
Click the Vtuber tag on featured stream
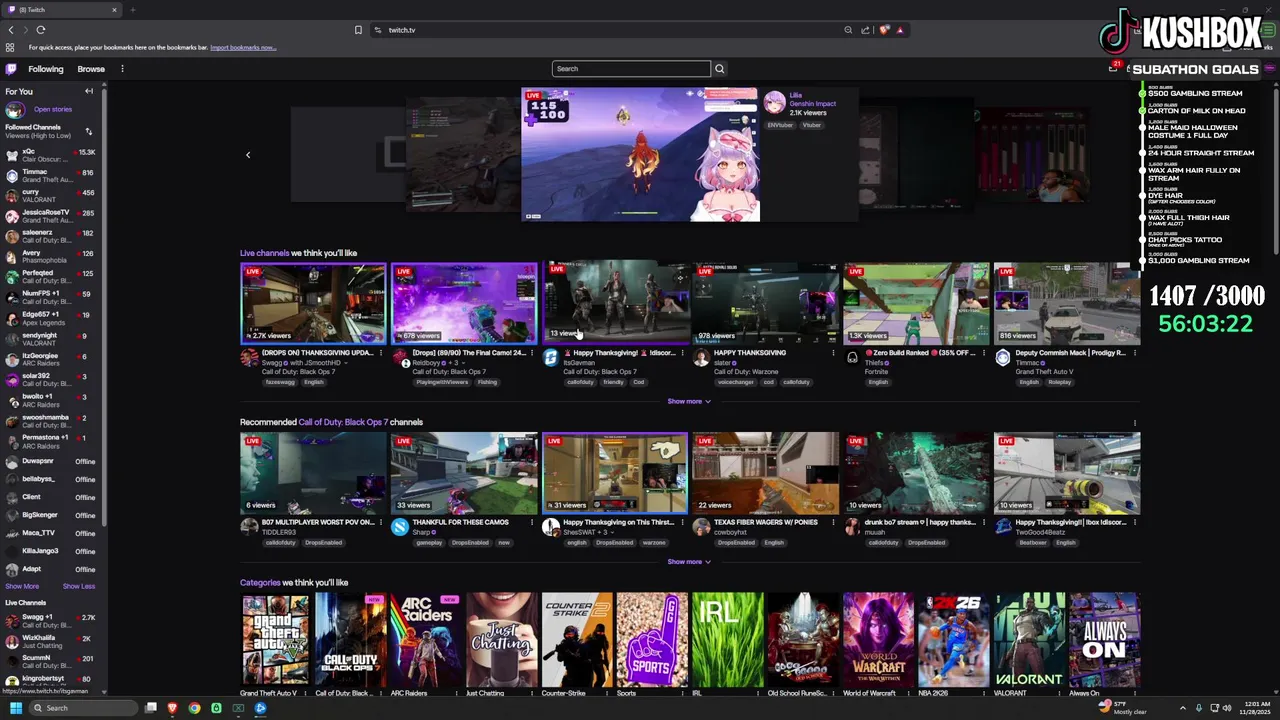pyautogui.click(x=811, y=125)
